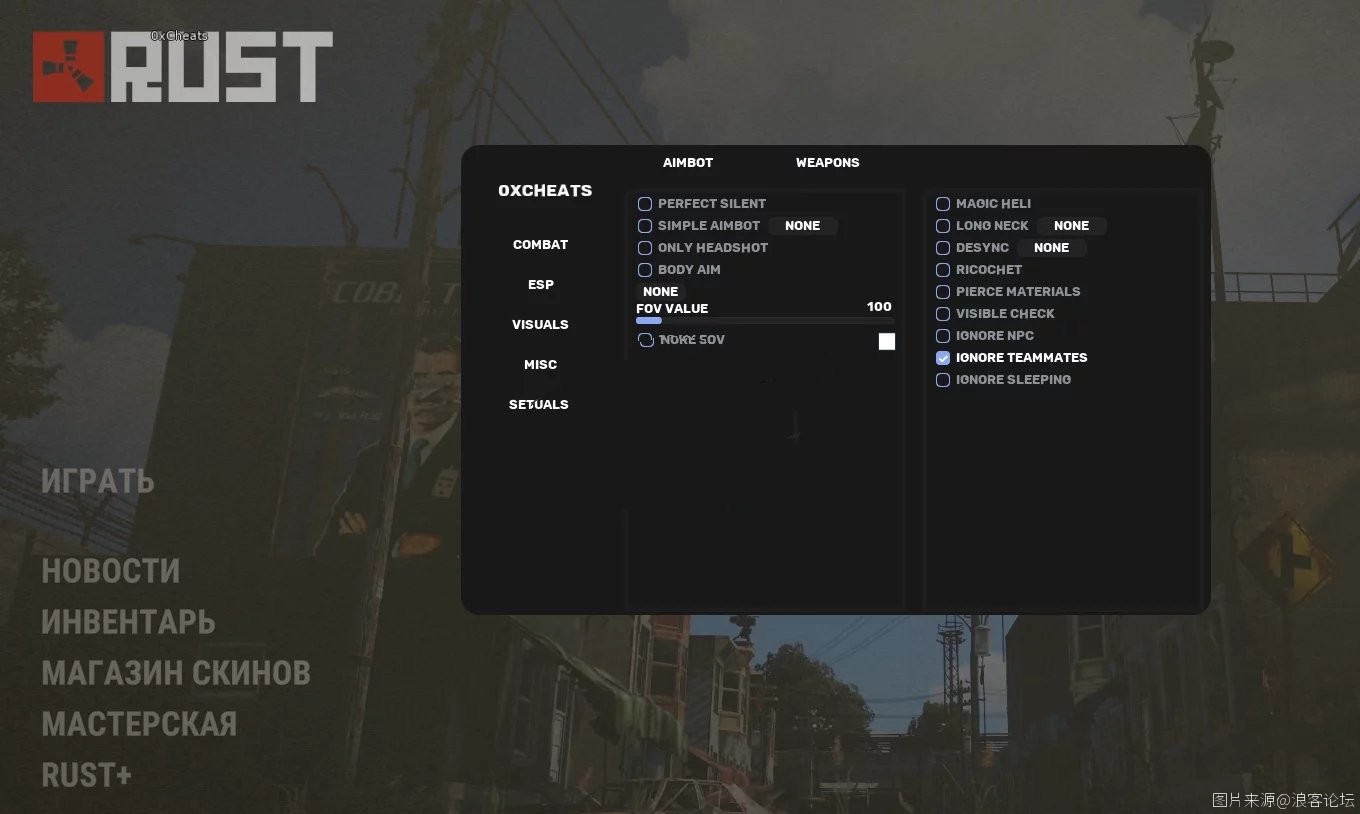Open the Combat section in sidebar

540,245
